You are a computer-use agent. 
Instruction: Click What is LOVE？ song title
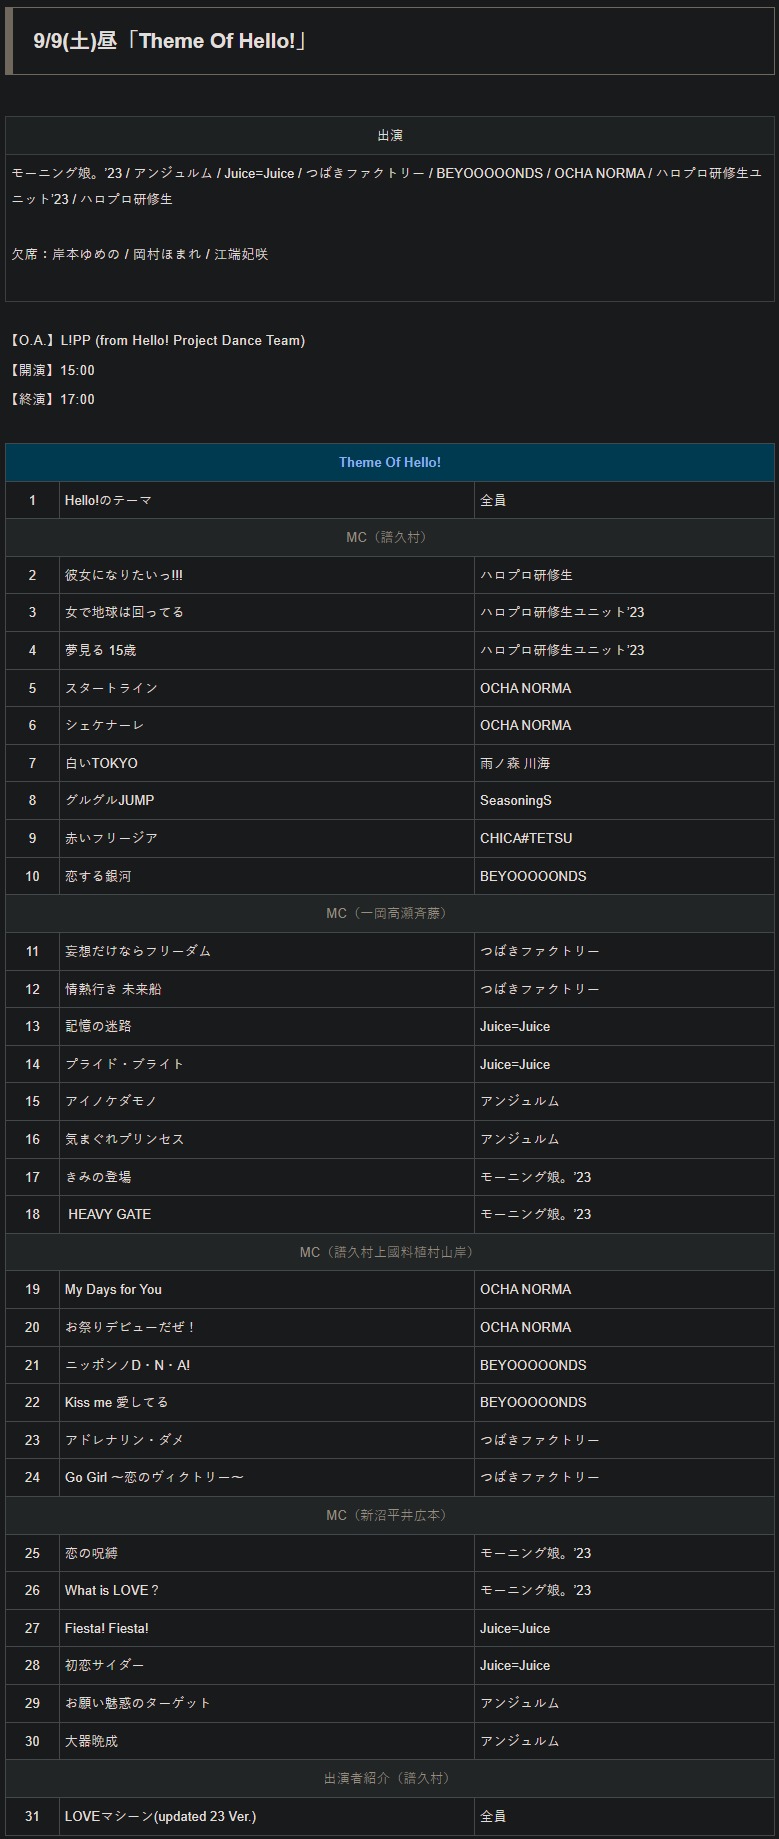(x=112, y=1590)
